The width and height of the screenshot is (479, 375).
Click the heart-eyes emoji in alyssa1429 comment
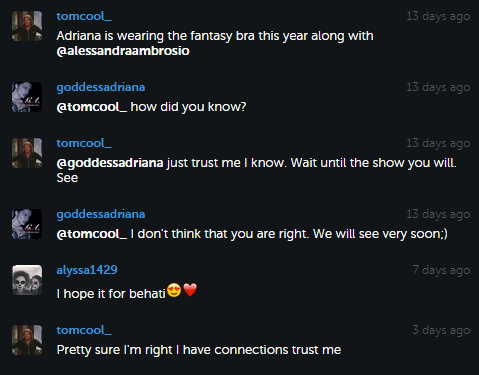click(x=174, y=290)
